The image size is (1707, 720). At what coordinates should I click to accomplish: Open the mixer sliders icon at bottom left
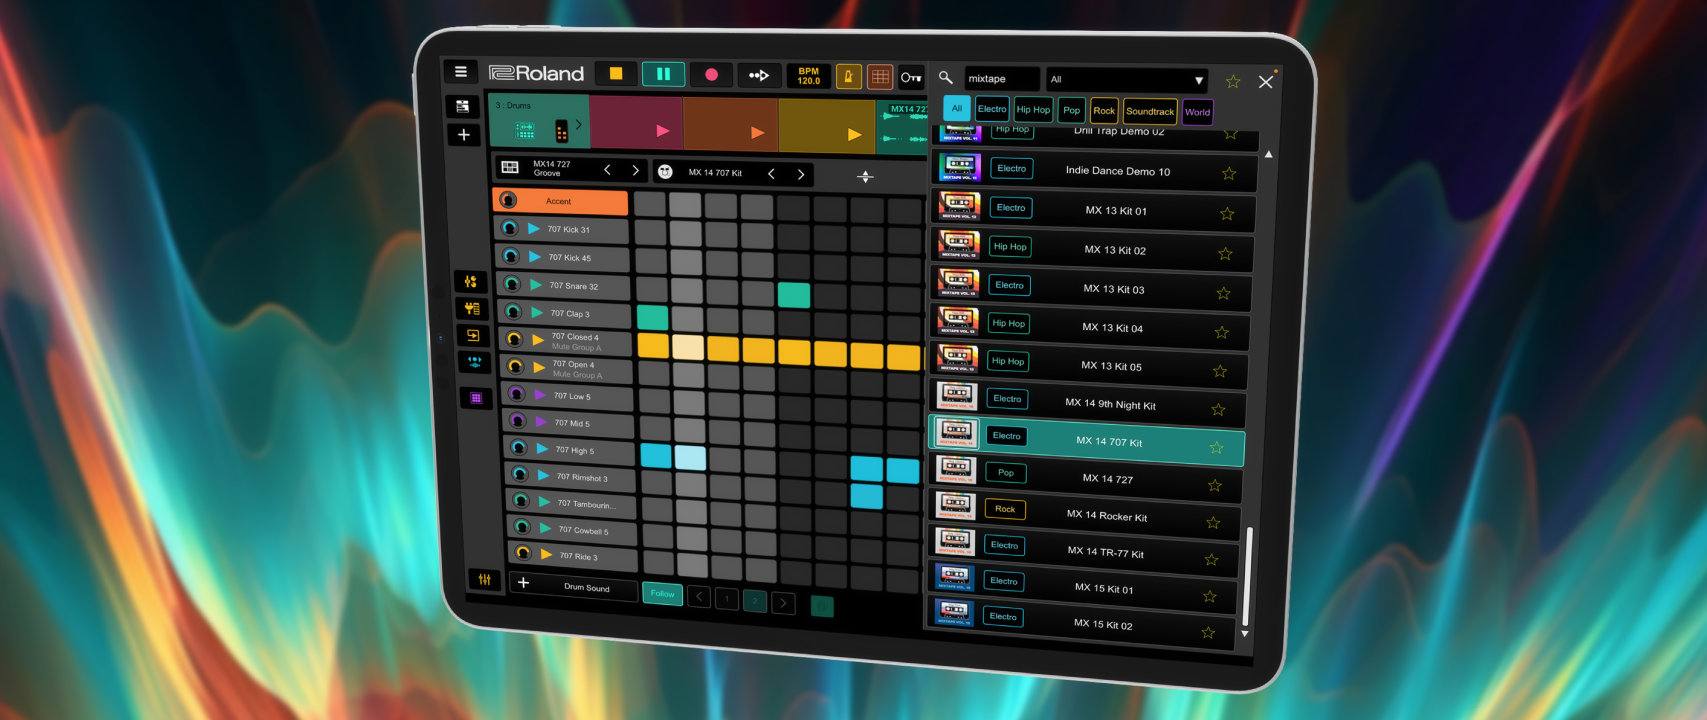pos(485,579)
